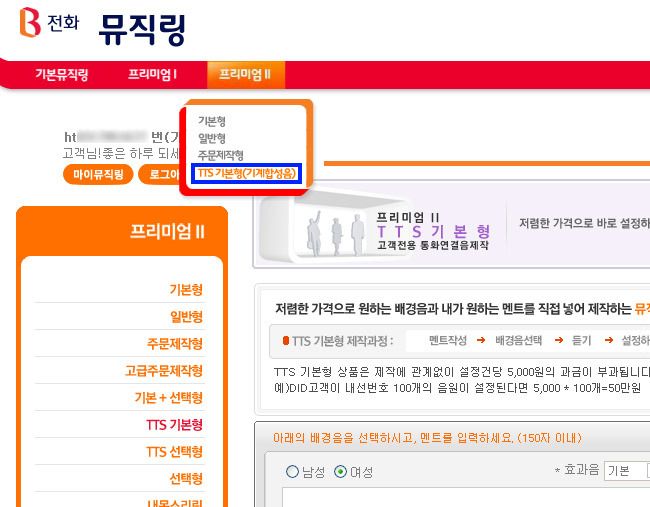650x507 pixels.
Task: Select the 여성 voice radio button
Action: point(340,472)
